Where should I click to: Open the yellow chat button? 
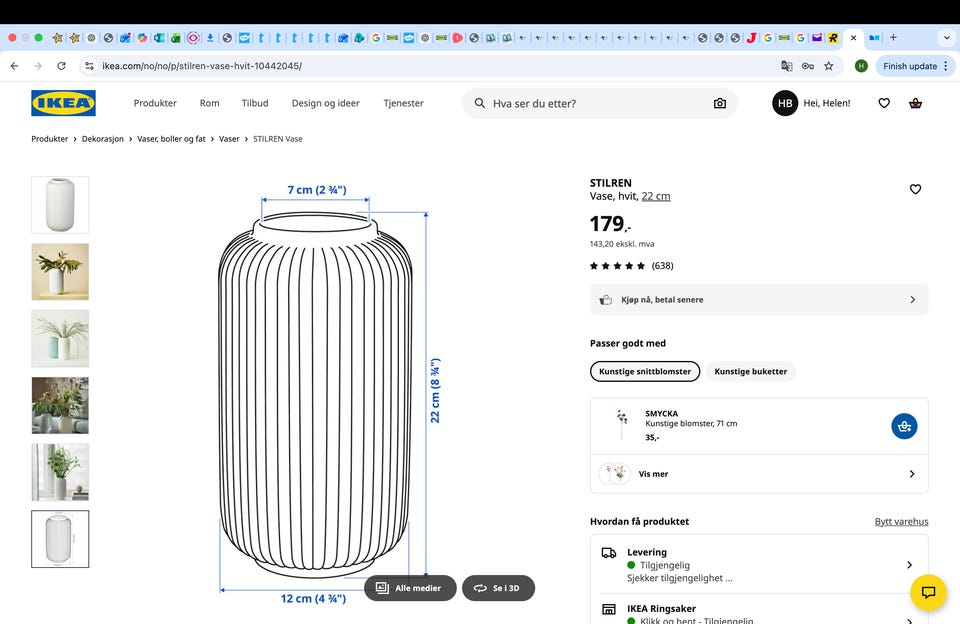(928, 592)
